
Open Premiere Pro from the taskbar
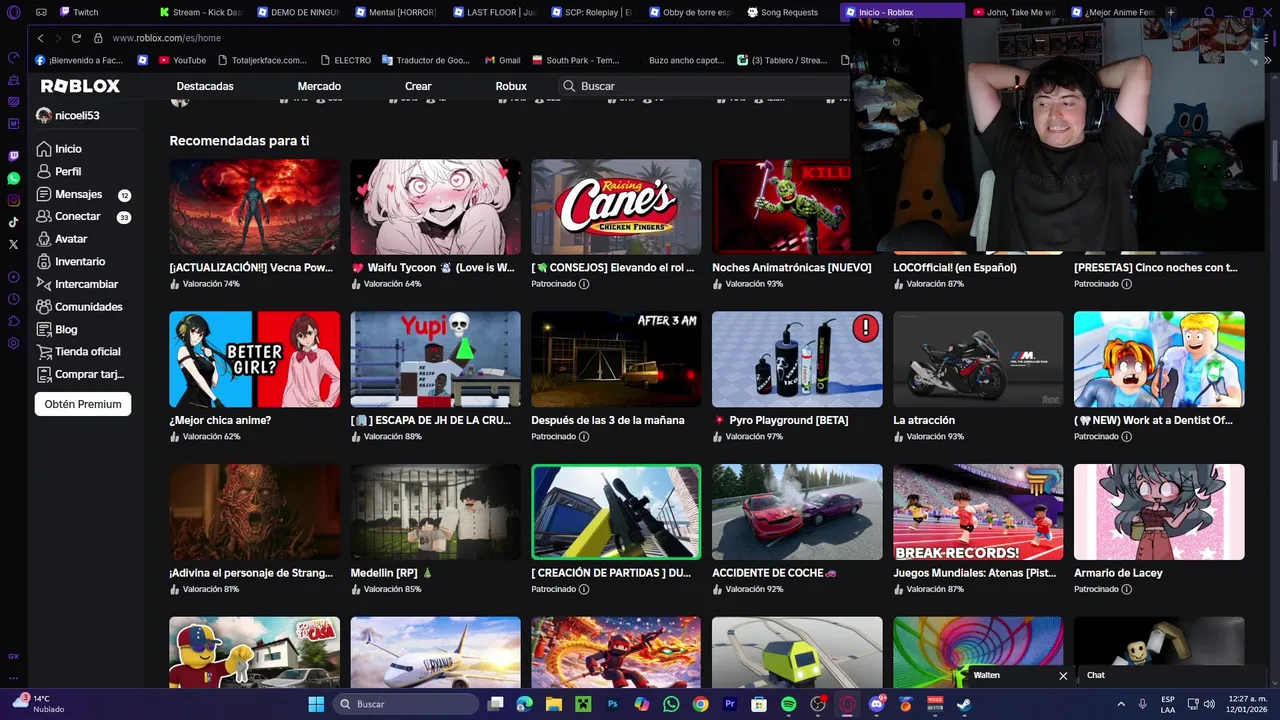[730, 704]
